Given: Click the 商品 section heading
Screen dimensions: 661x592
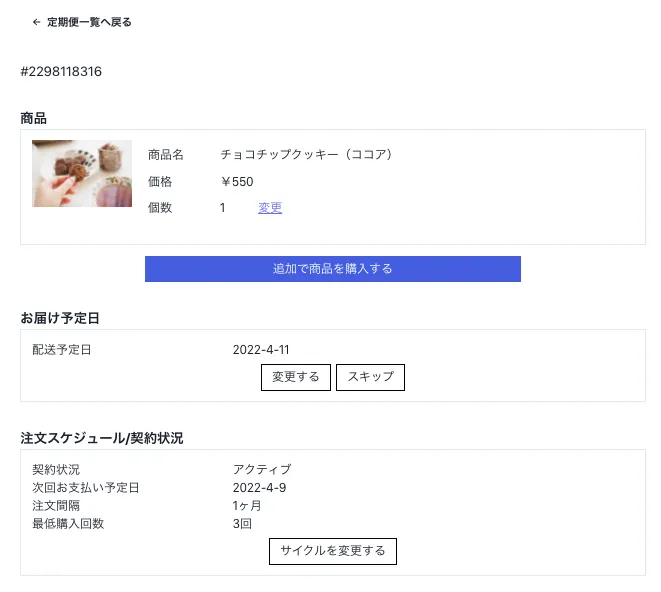Looking at the screenshot, I should point(34,118).
